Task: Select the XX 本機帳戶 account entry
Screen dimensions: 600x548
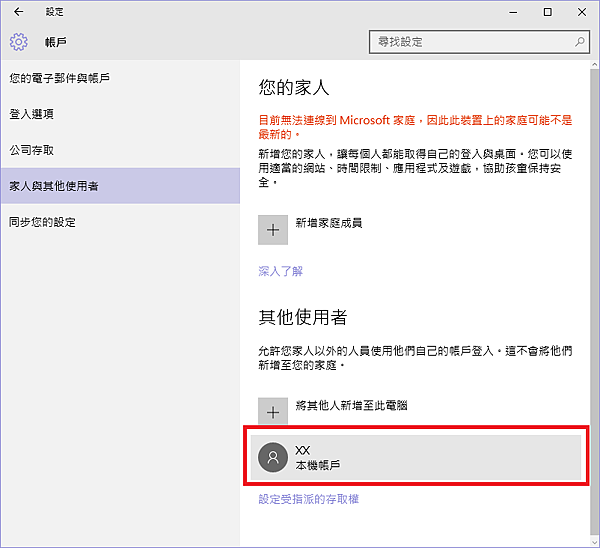Action: tap(416, 457)
